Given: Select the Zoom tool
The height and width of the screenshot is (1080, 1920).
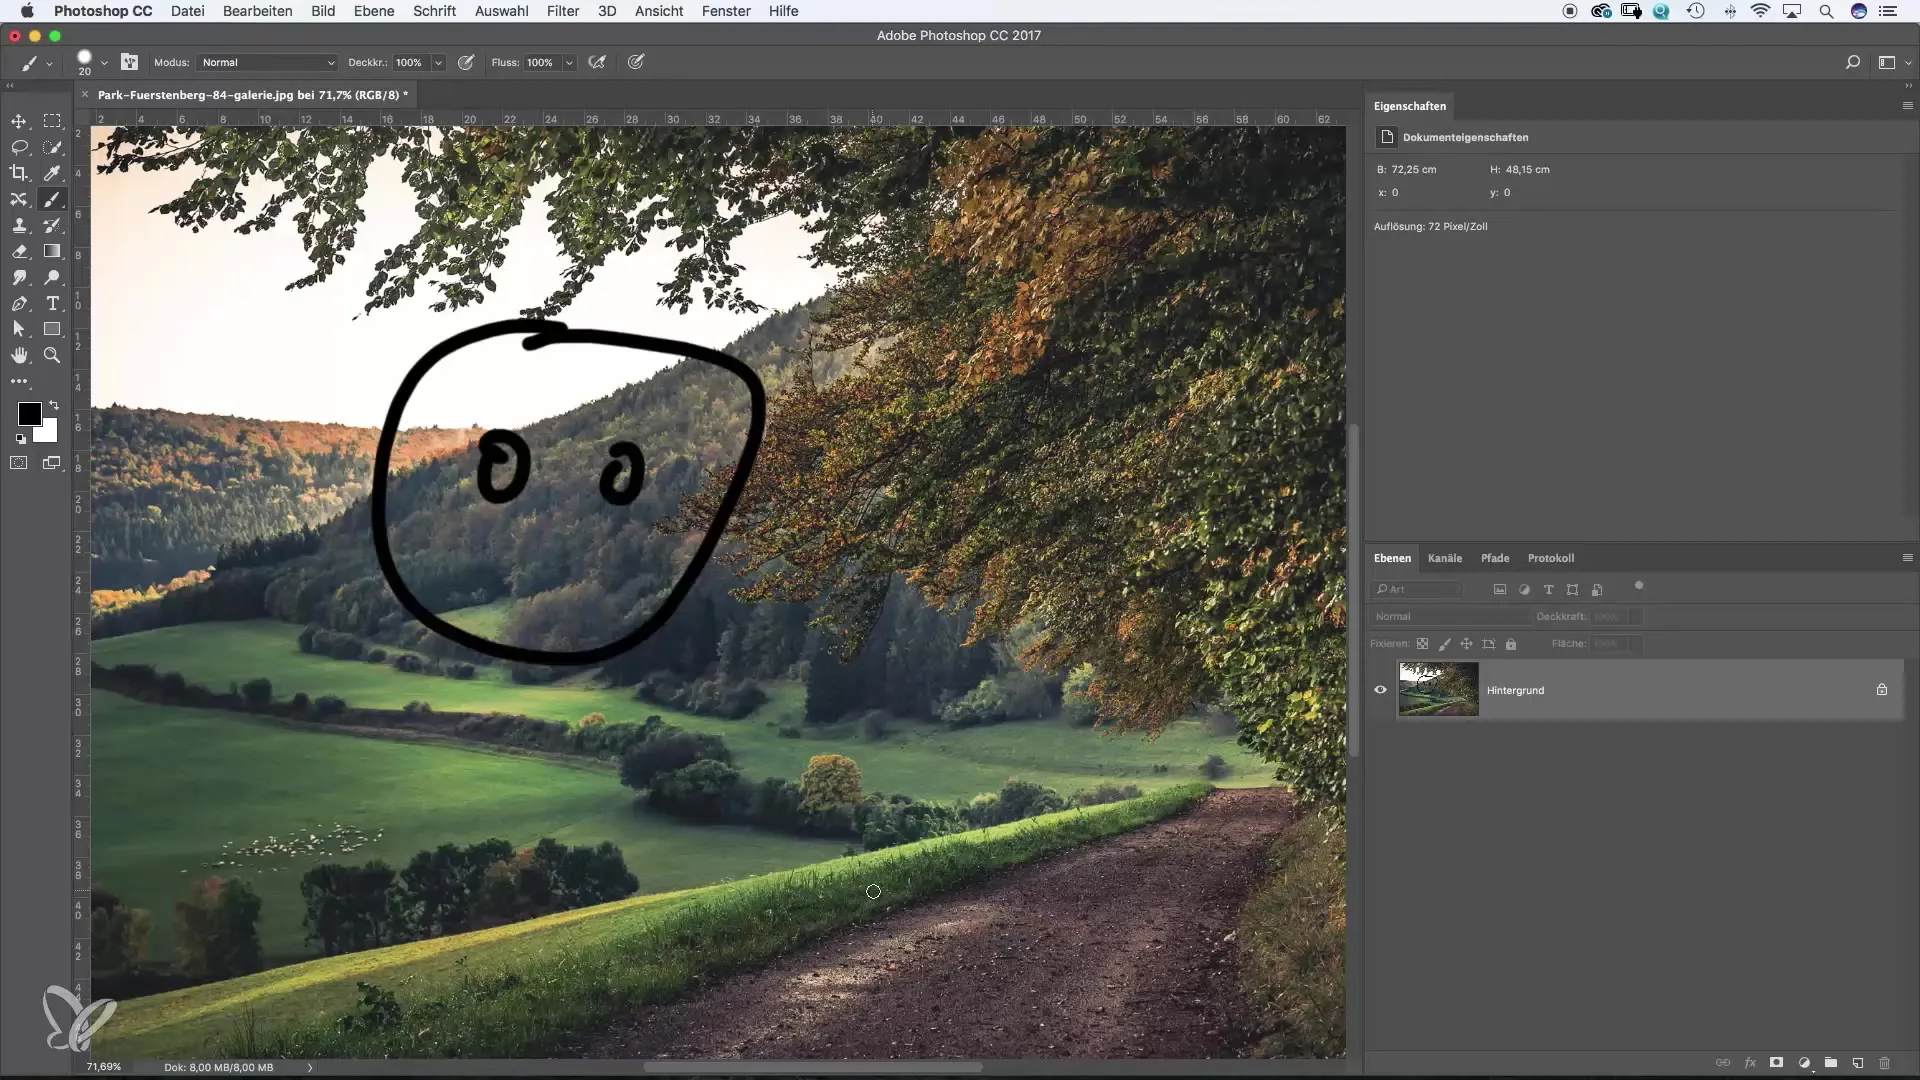Looking at the screenshot, I should pos(52,355).
